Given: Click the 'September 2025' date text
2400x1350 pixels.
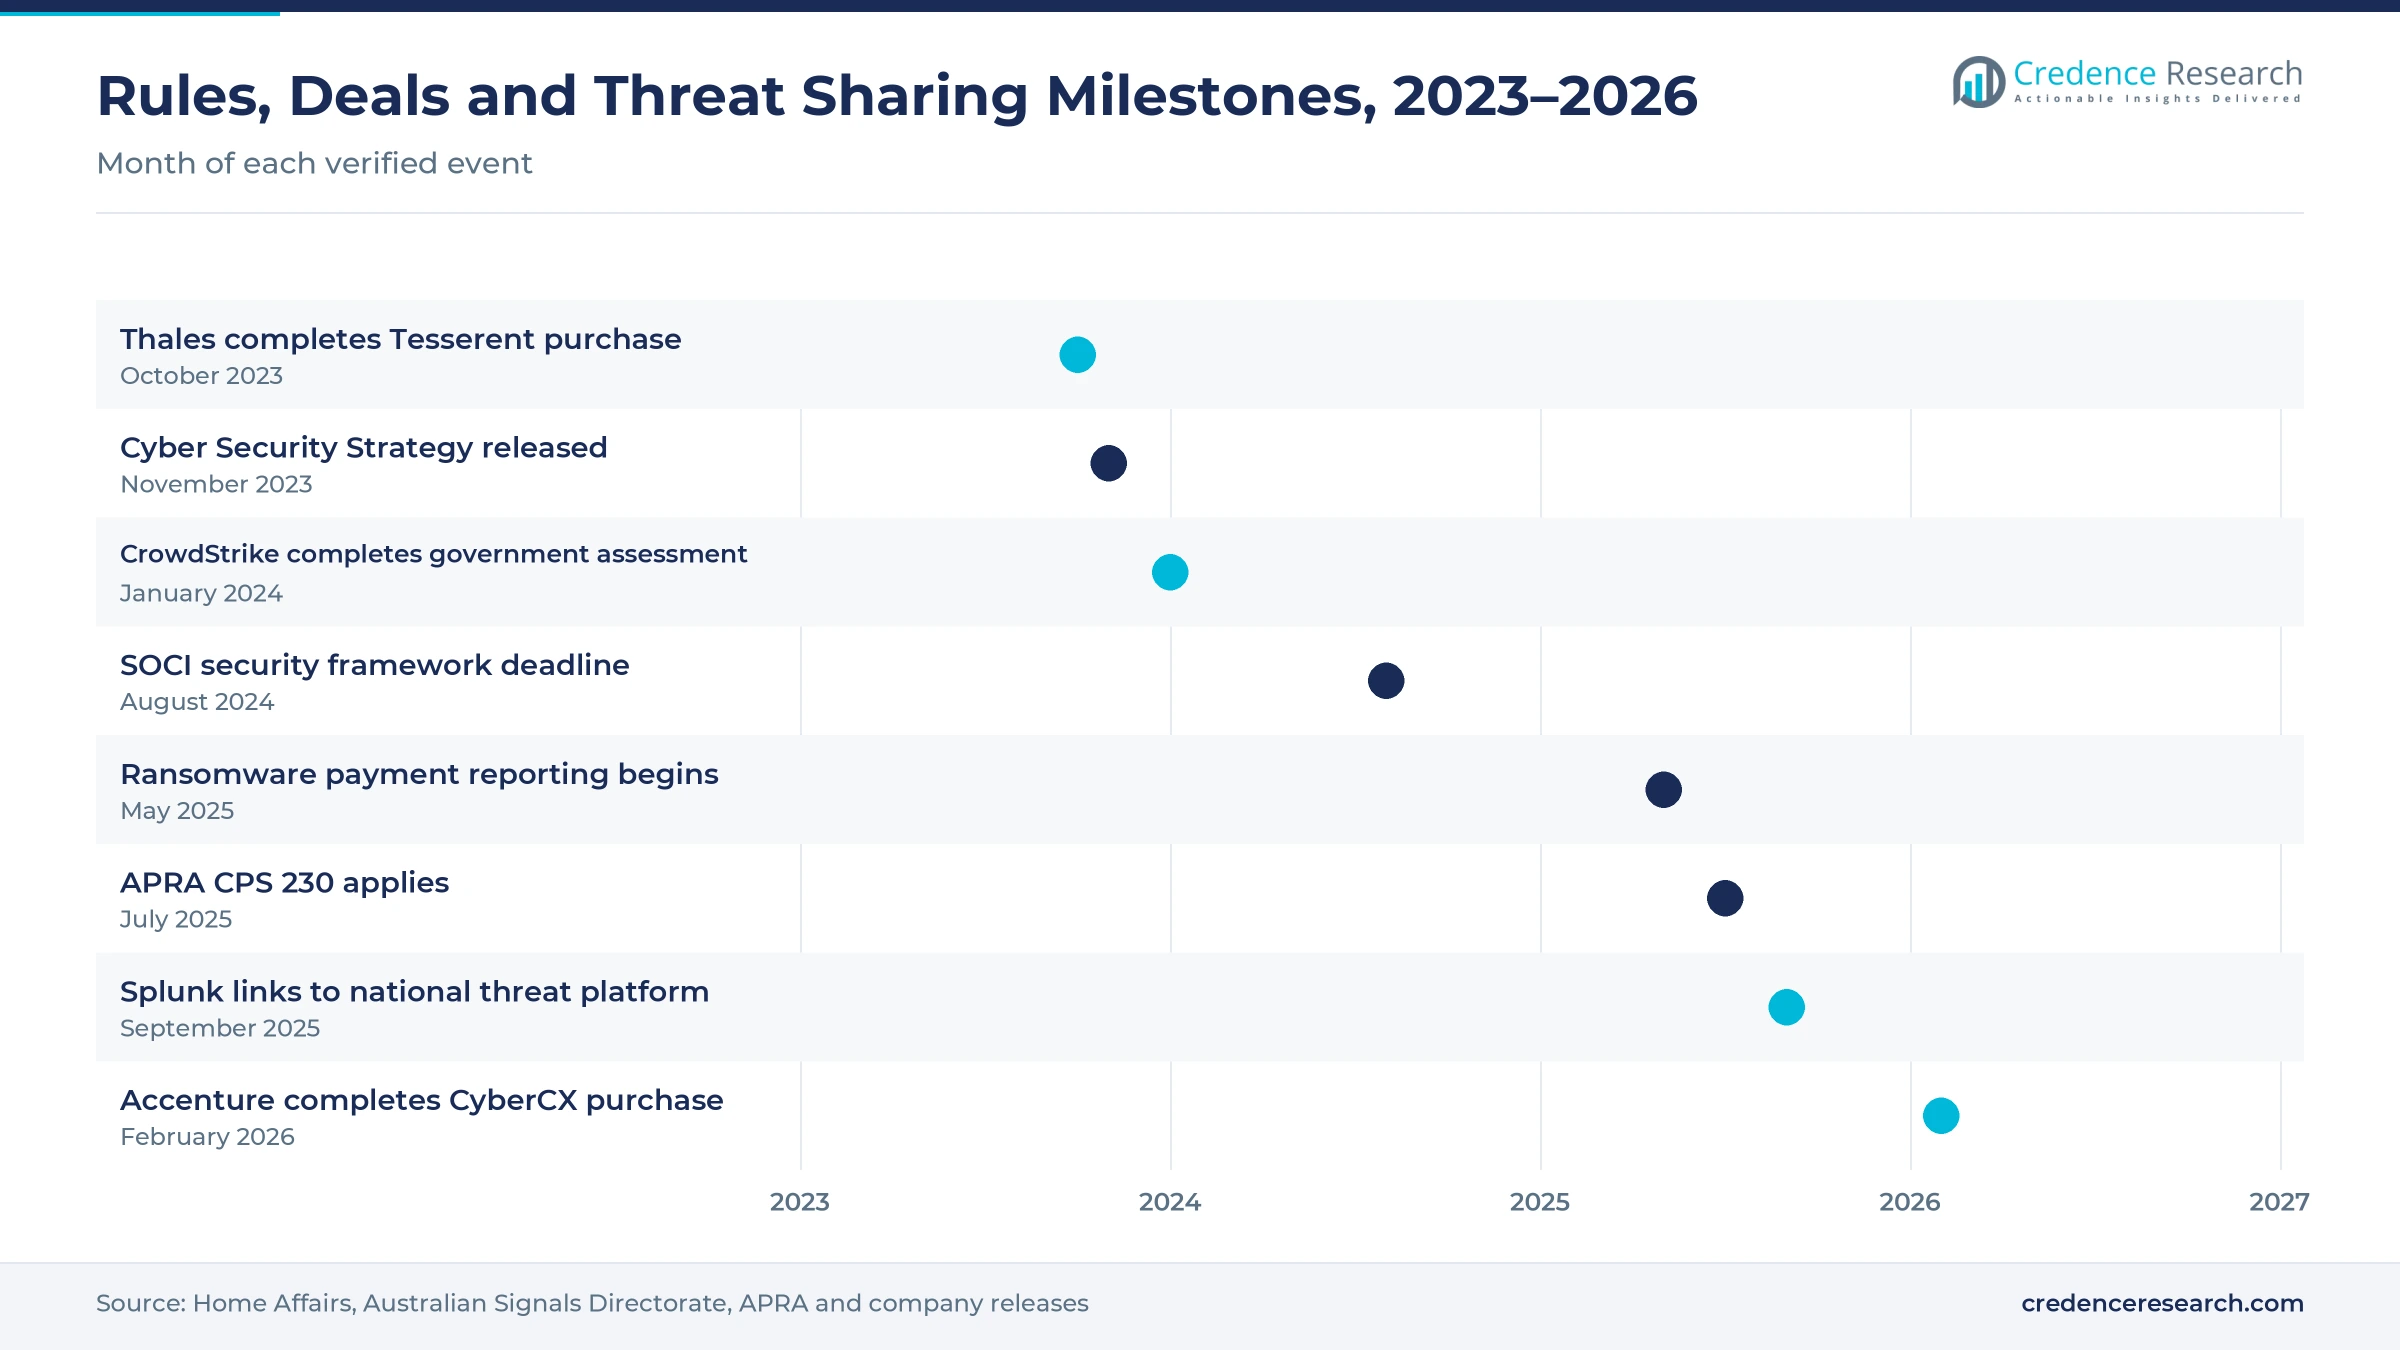Looking at the screenshot, I should click(x=220, y=1028).
